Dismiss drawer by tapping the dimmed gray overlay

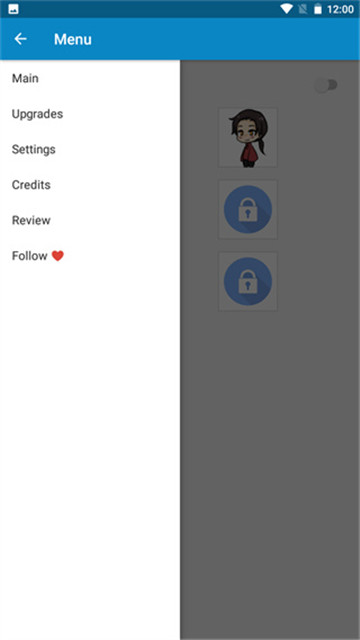(270, 449)
